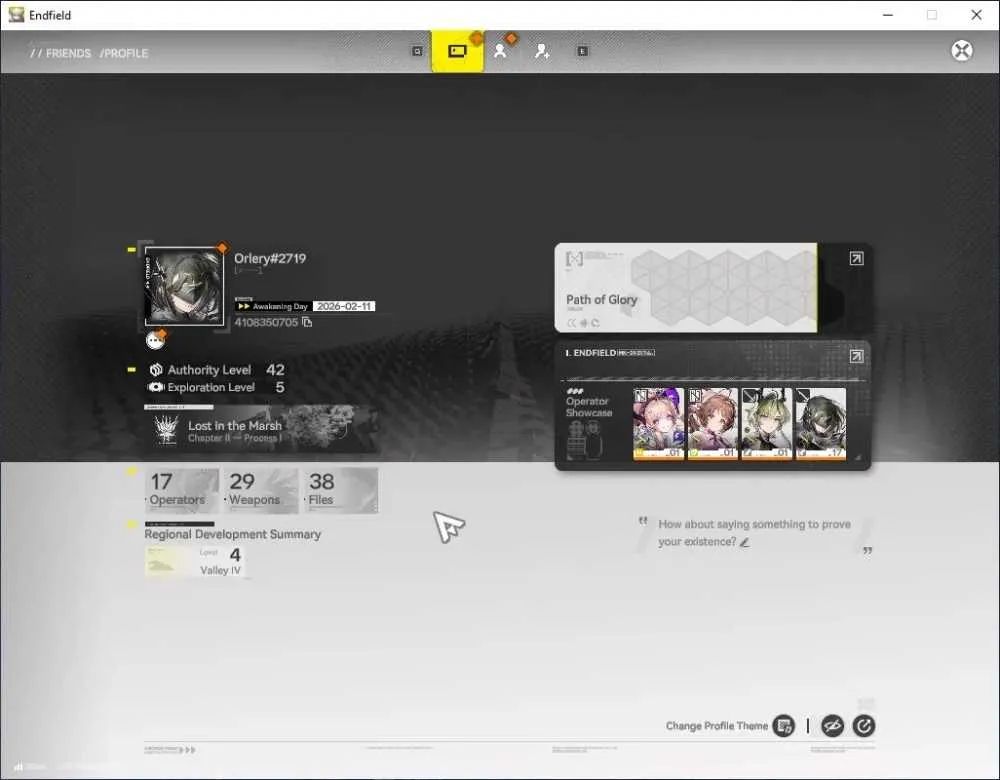
Task: Click the Awakening Day date 2026-02-11
Action: pos(344,306)
